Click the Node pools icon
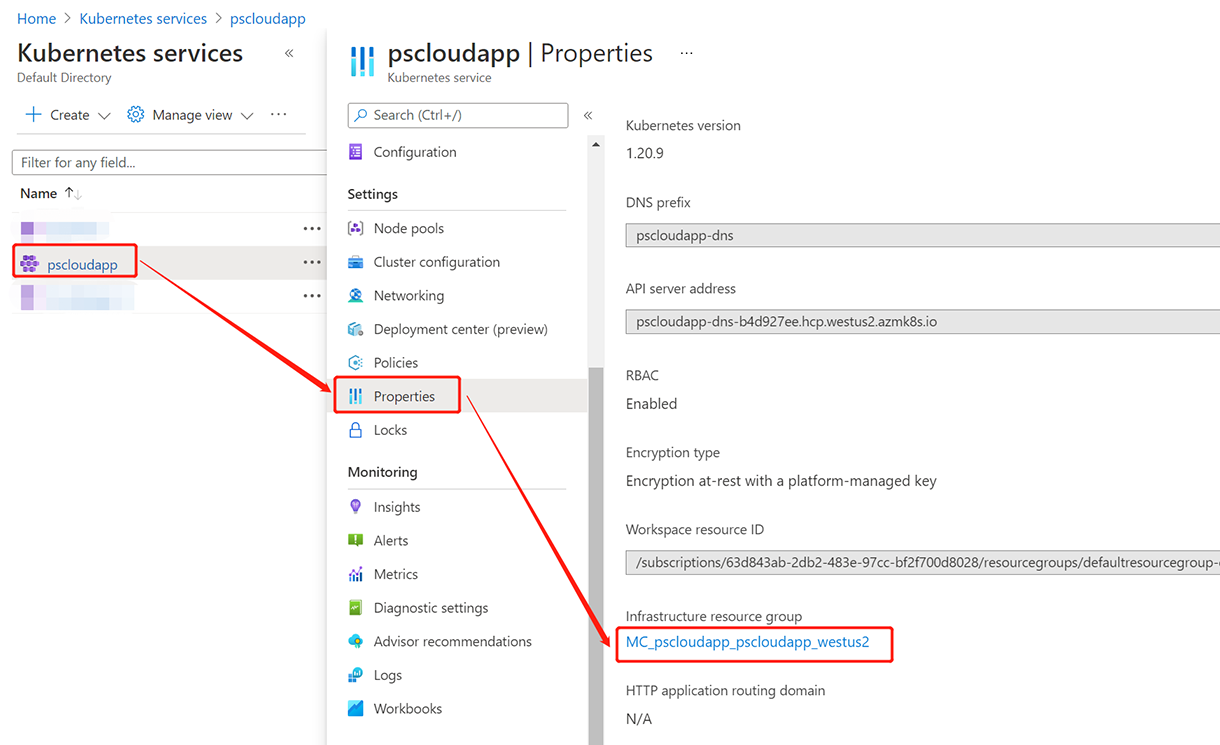This screenshot has width=1220, height=745. (x=355, y=228)
